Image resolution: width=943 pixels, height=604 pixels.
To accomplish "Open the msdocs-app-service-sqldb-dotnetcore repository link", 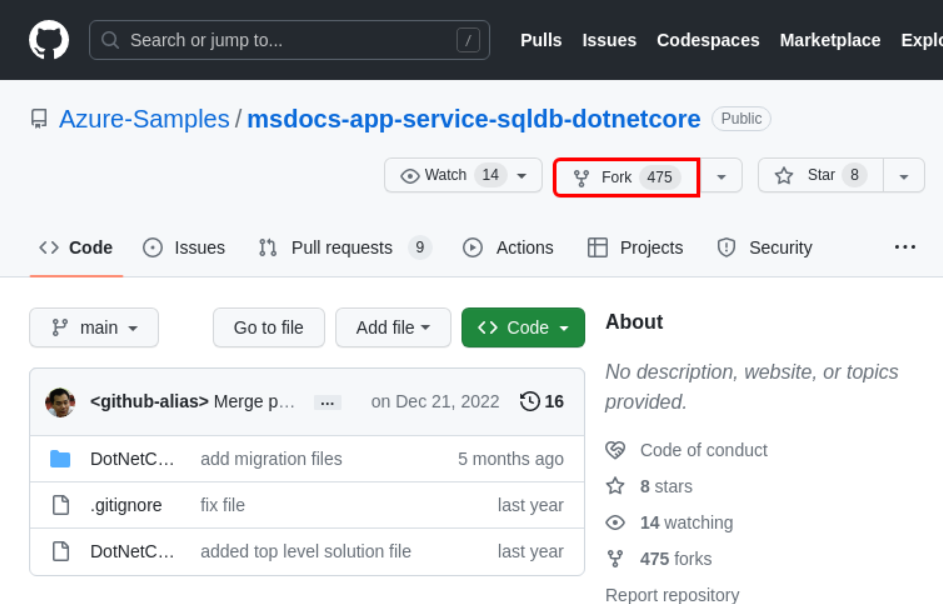I will tap(473, 119).
